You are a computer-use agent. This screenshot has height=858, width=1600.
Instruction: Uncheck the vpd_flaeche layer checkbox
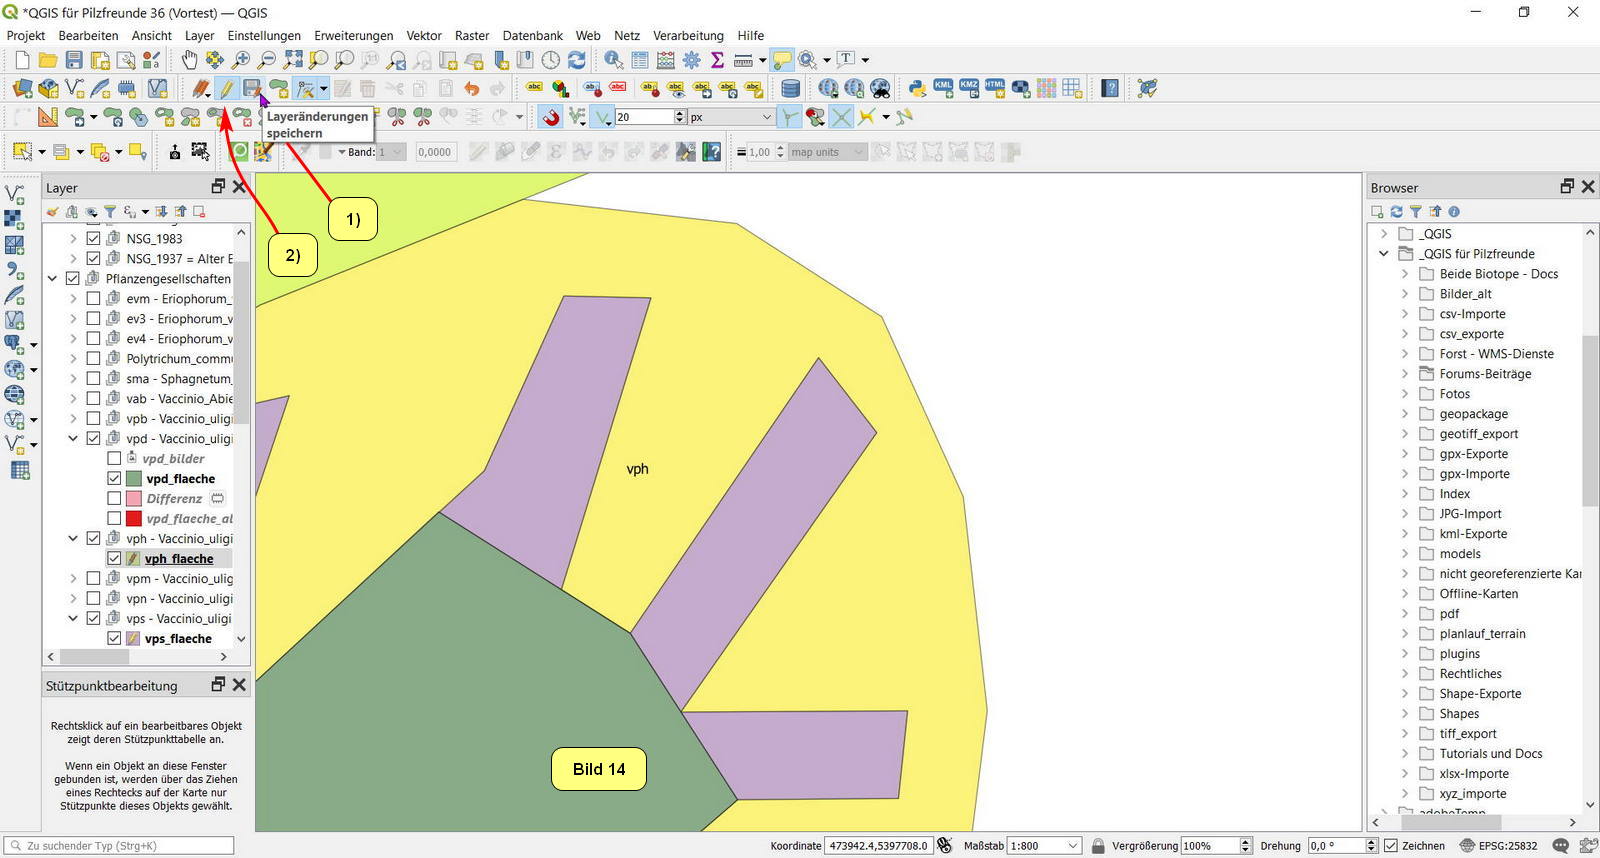[x=114, y=479]
